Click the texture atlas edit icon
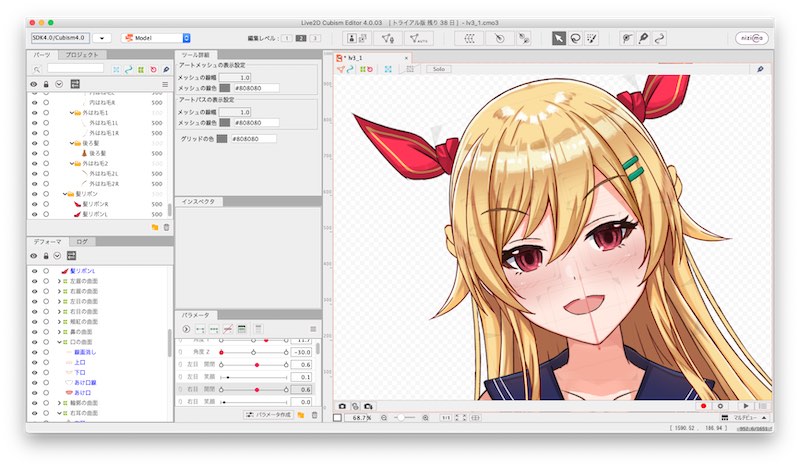This screenshot has width=800, height=467. pyautogui.click(x=357, y=38)
